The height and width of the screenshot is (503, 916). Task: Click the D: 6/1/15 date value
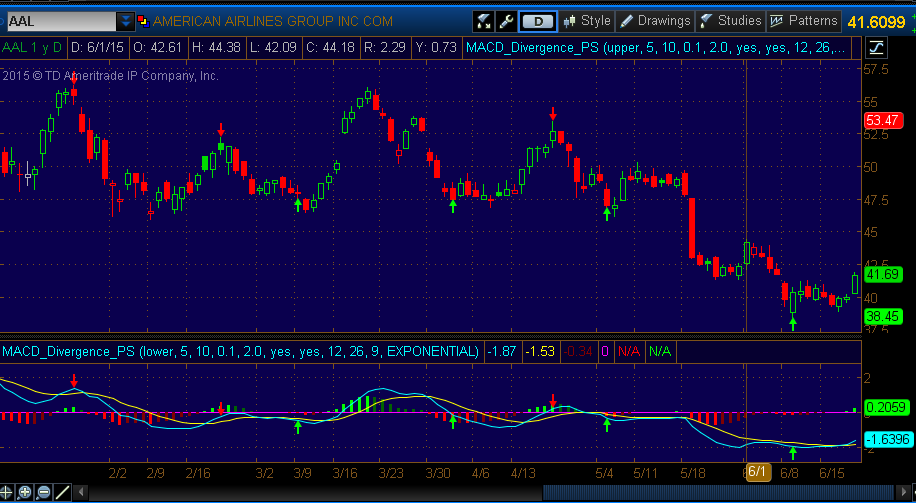click(96, 48)
